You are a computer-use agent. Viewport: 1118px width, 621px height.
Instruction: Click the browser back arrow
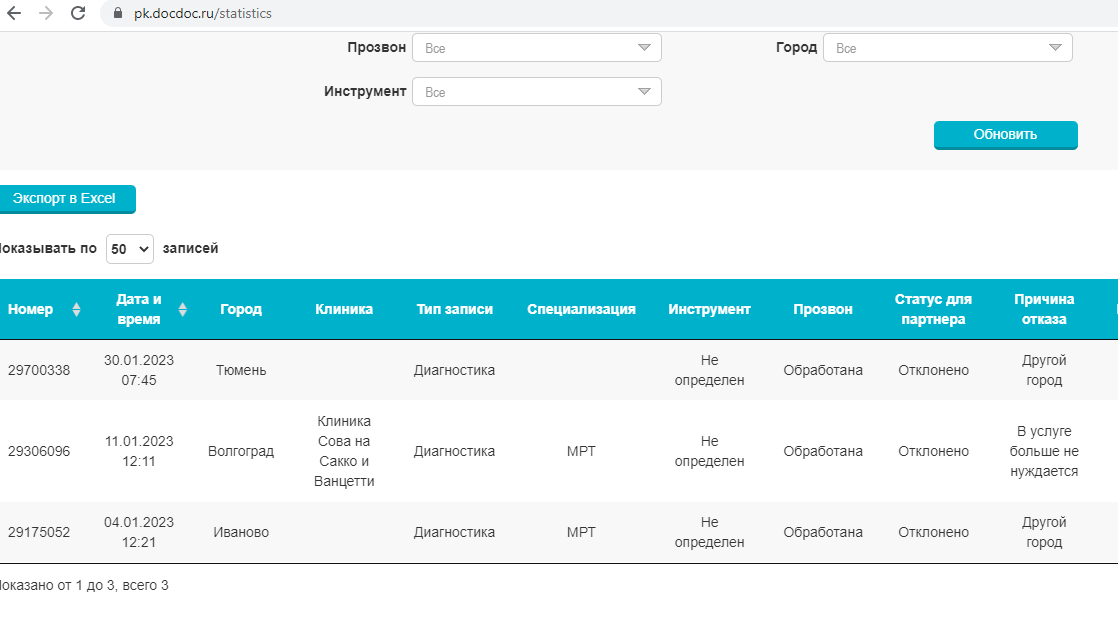tap(14, 14)
